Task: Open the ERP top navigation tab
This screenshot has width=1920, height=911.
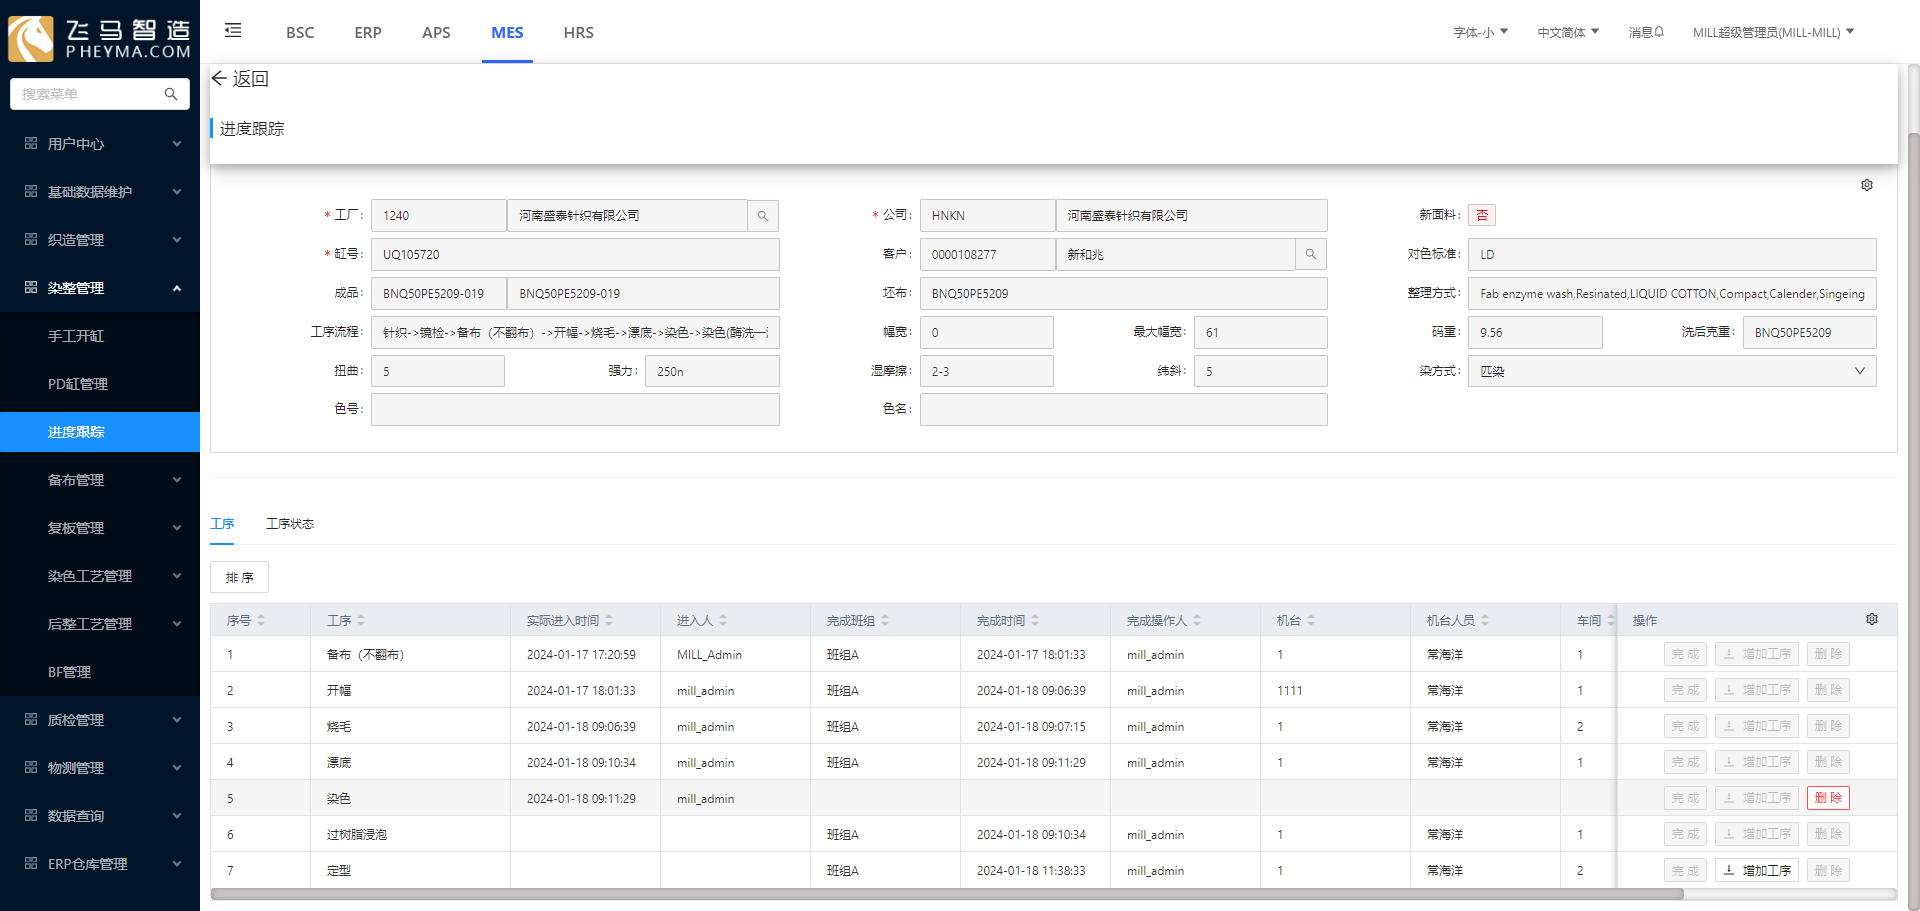Action: [x=368, y=32]
